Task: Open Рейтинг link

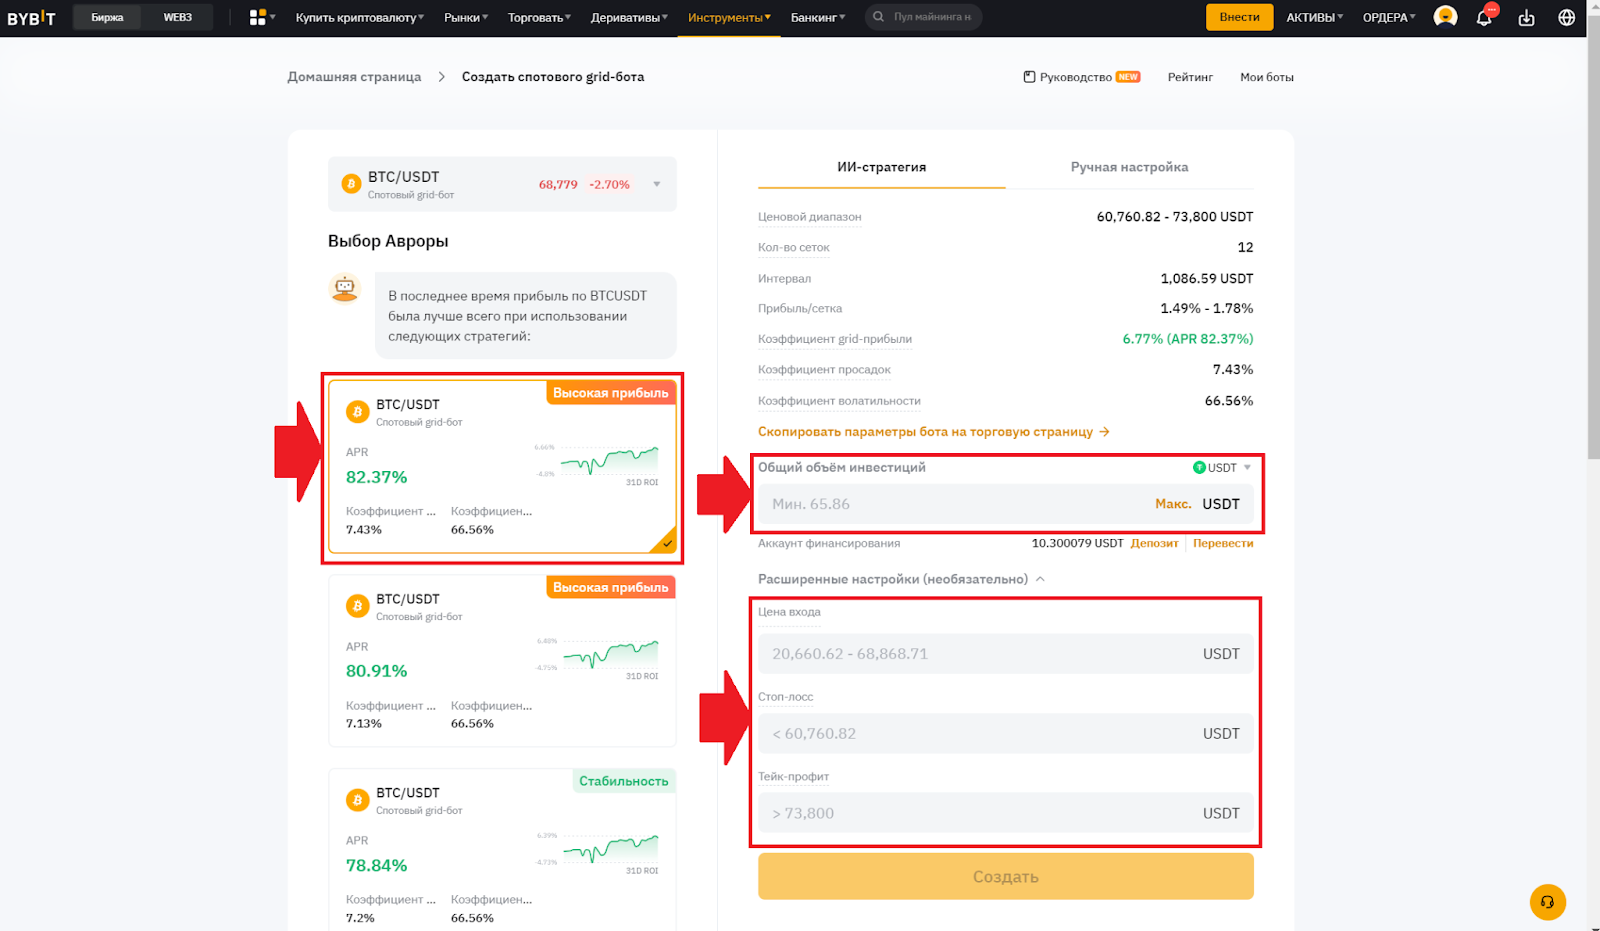Action: 1190,77
